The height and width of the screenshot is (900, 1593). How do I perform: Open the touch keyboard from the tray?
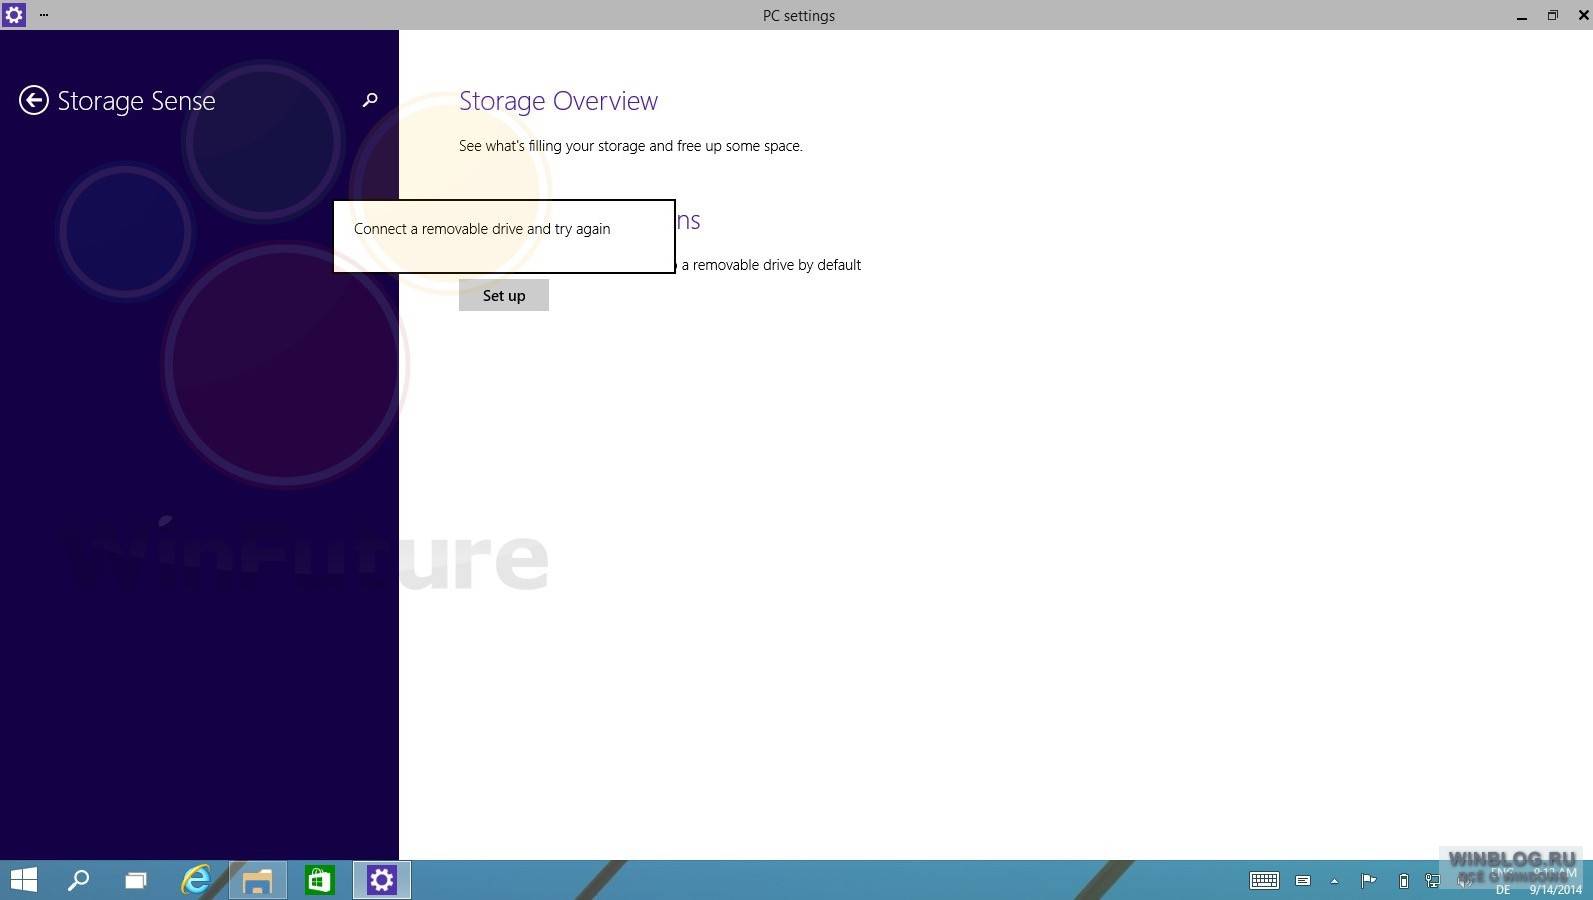click(1264, 880)
